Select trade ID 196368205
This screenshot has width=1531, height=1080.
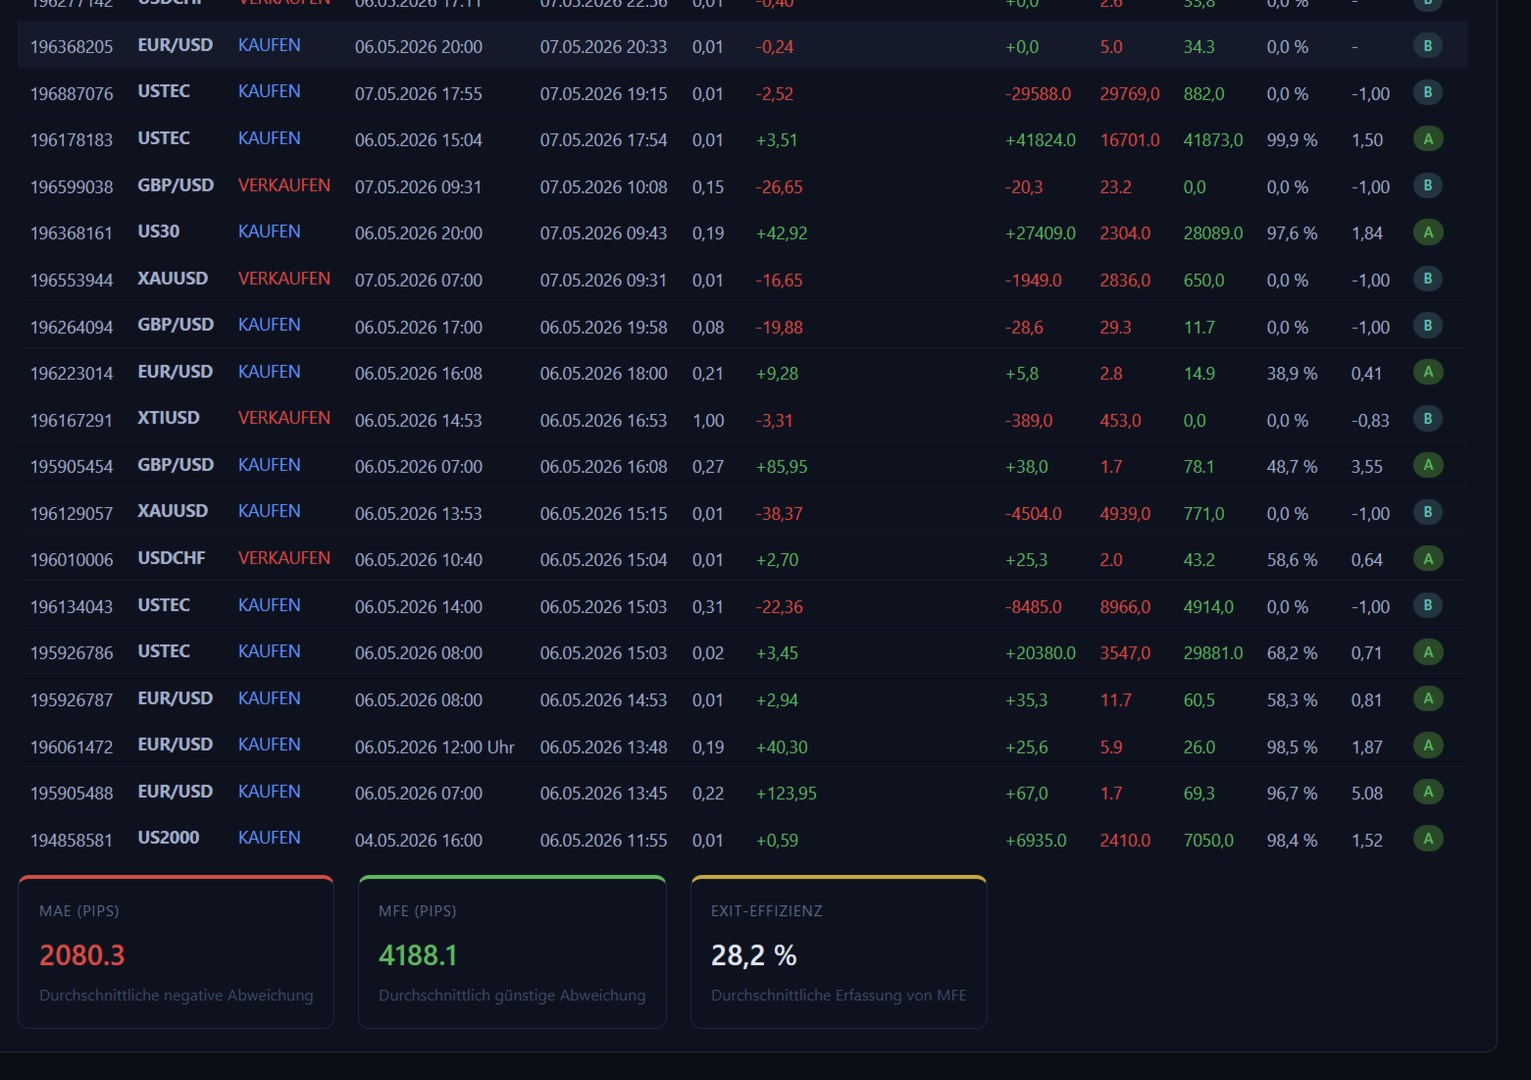click(x=71, y=47)
